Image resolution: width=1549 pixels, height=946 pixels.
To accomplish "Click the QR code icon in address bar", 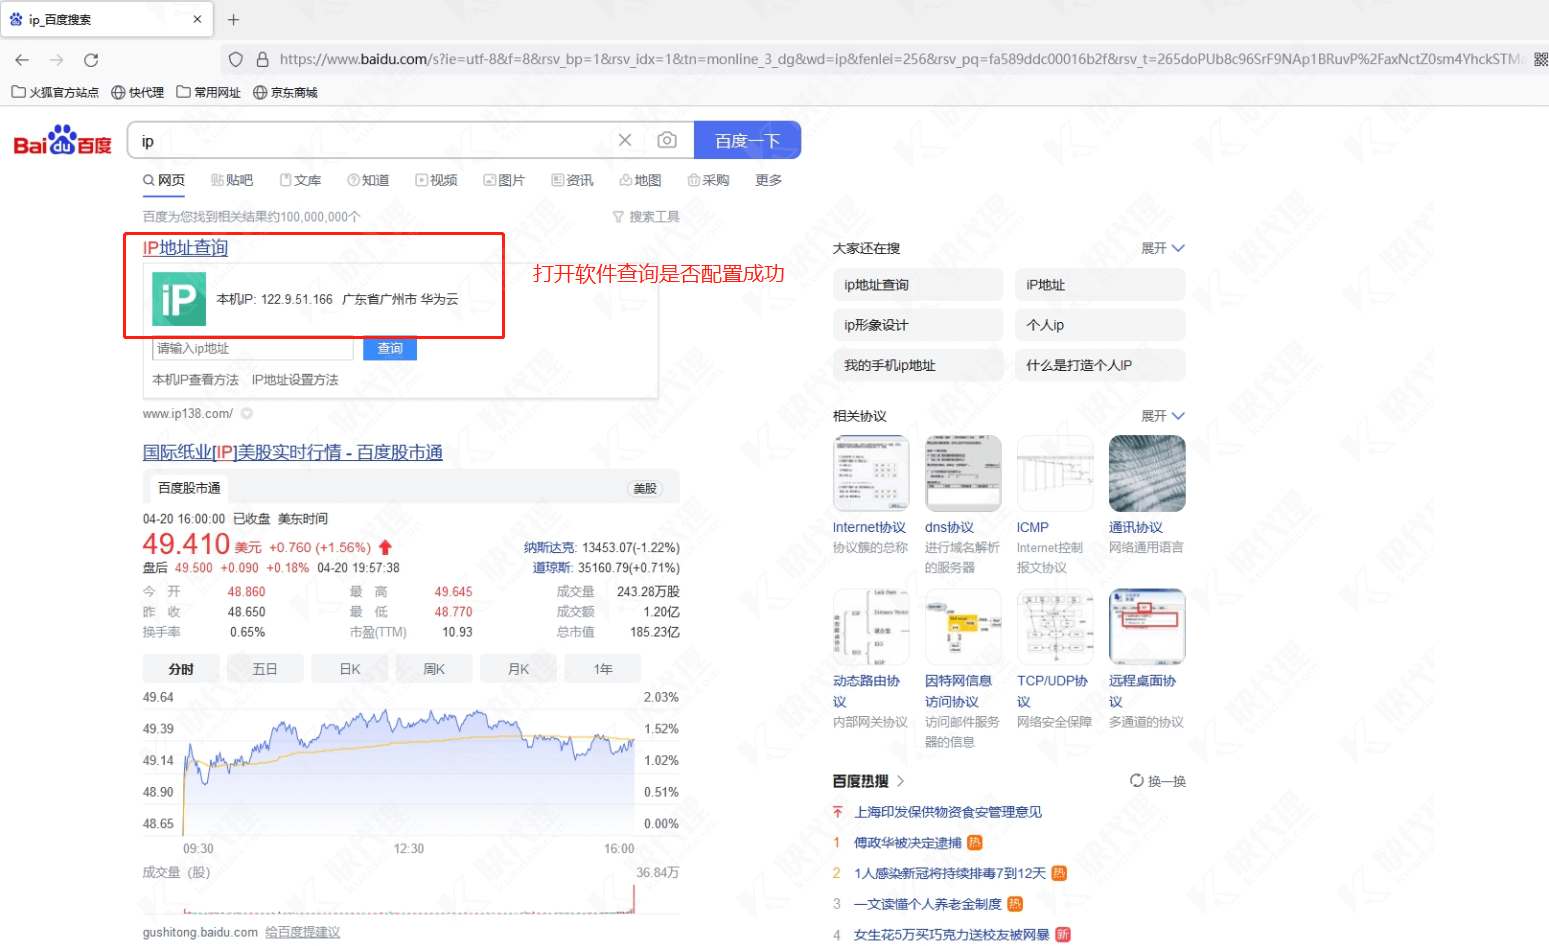I will [x=1541, y=60].
